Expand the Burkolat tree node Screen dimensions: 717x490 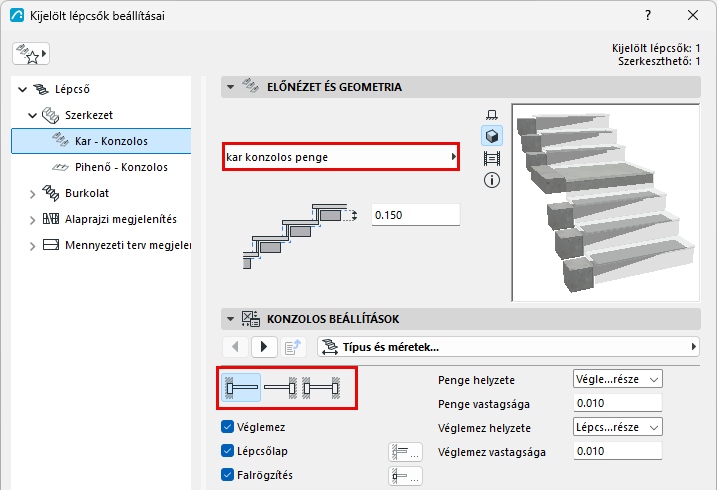(x=32, y=194)
